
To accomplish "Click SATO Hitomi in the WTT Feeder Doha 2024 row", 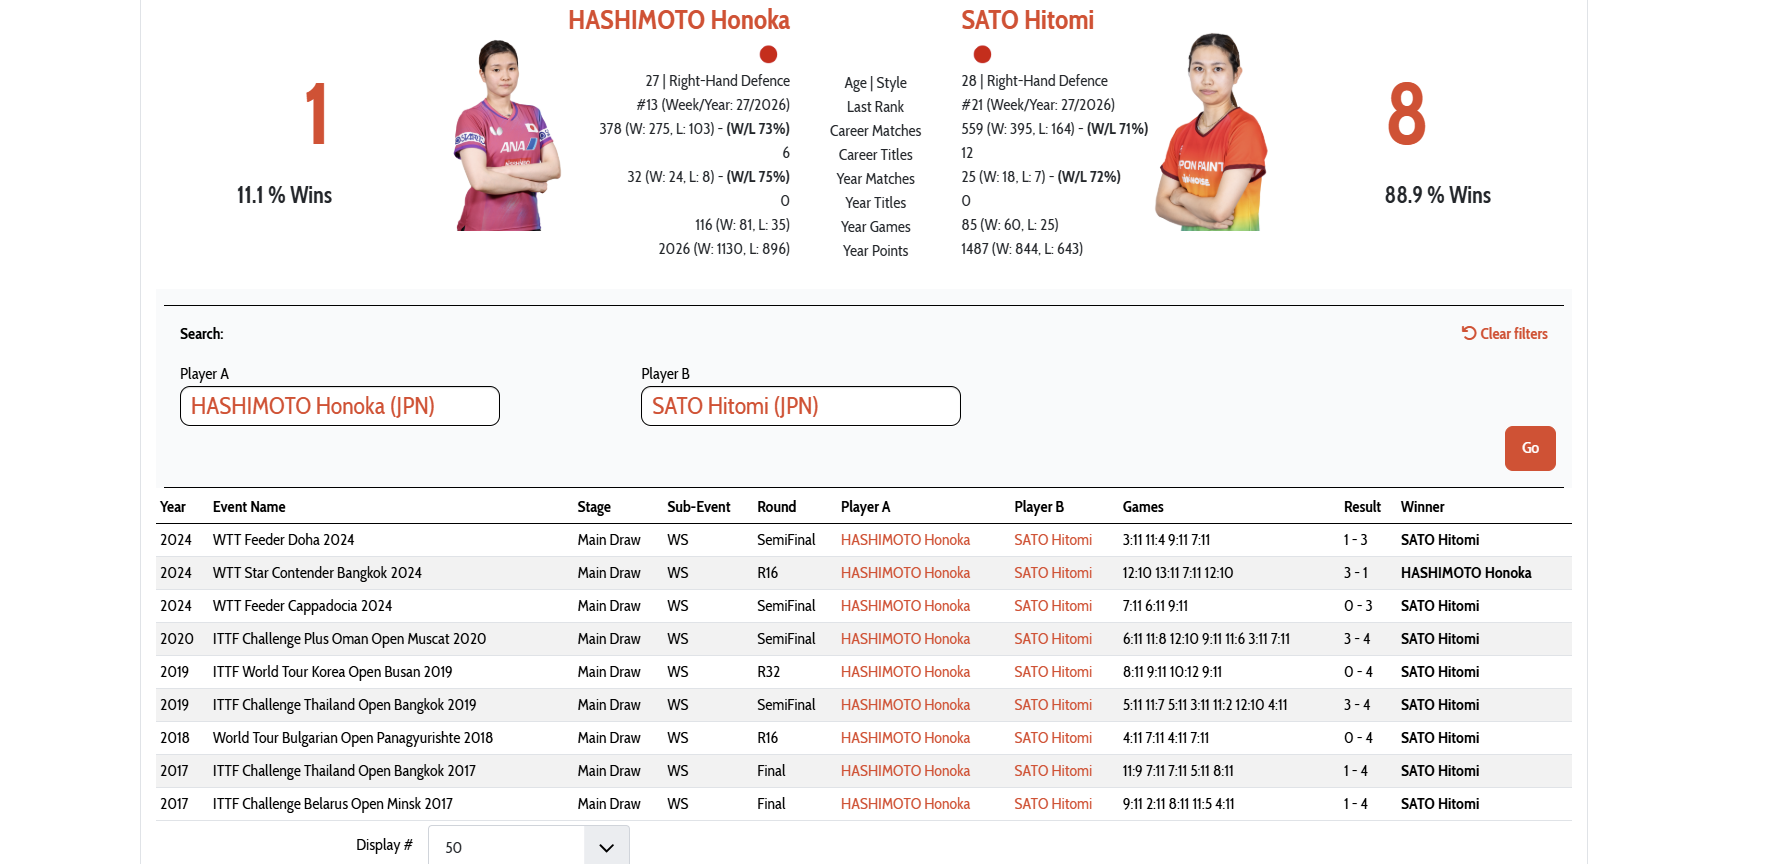I will [x=1053, y=540].
